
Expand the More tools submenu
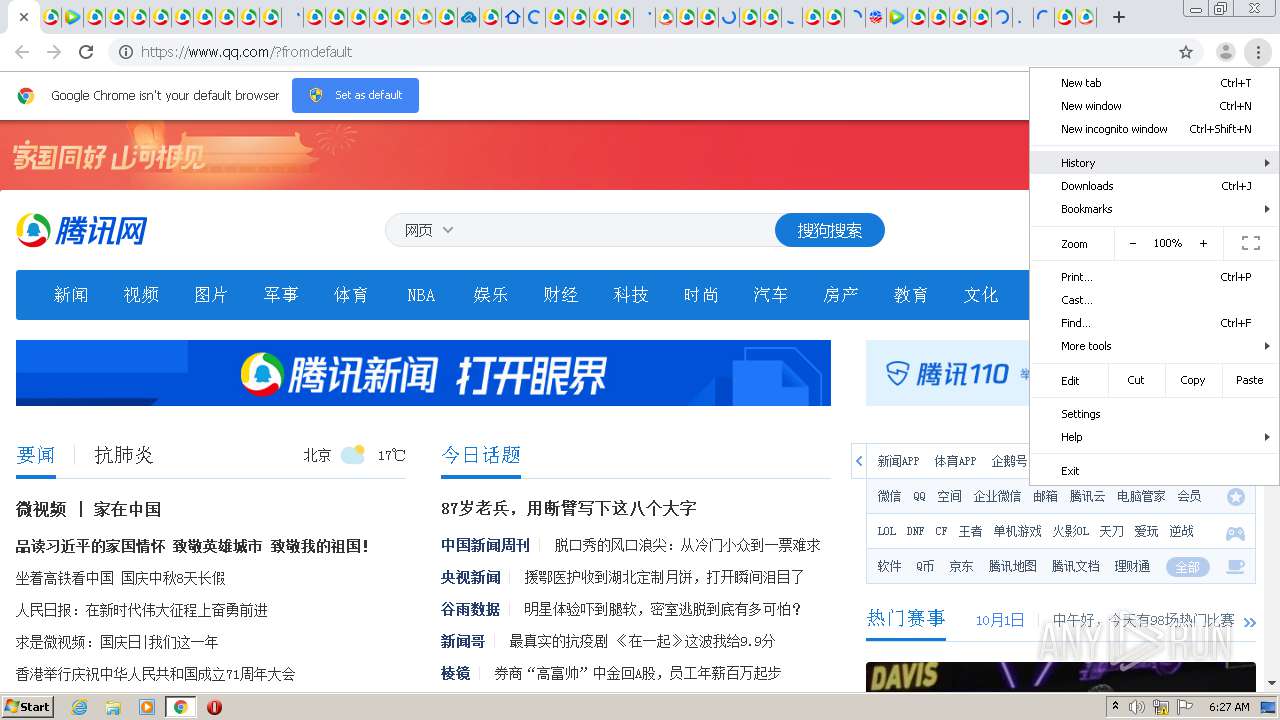point(1154,346)
